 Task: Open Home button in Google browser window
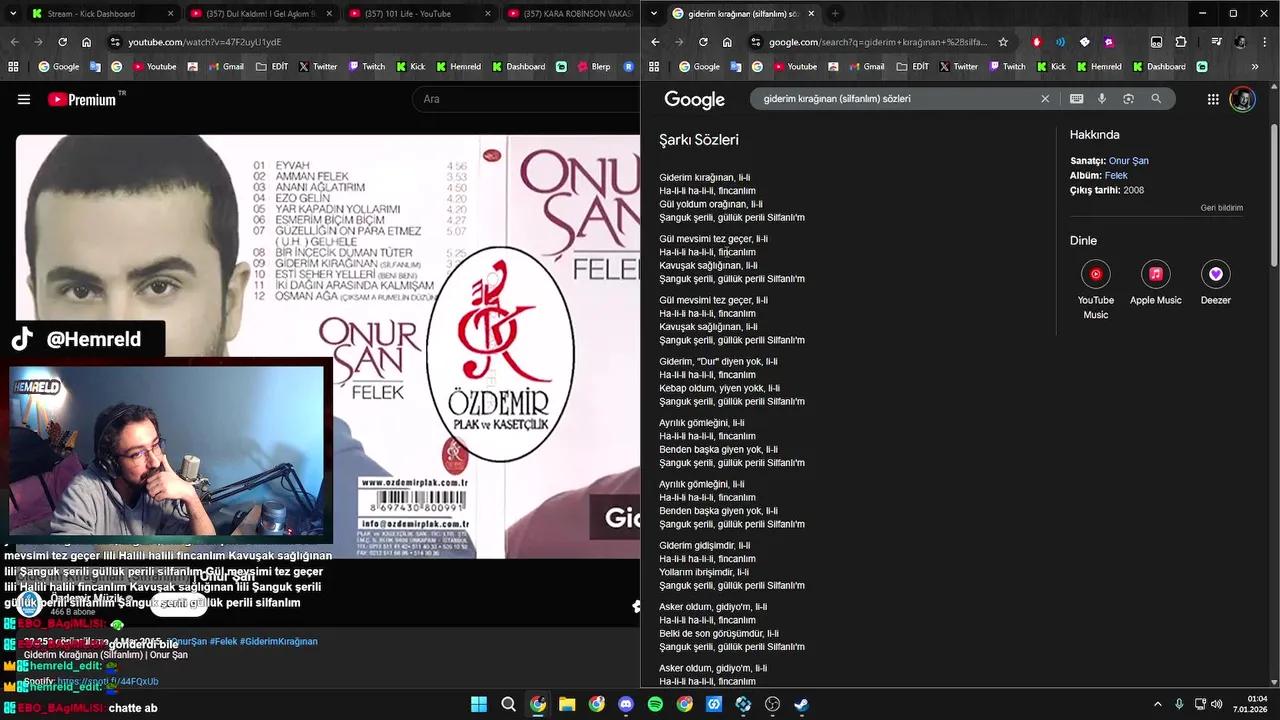pyautogui.click(x=727, y=42)
